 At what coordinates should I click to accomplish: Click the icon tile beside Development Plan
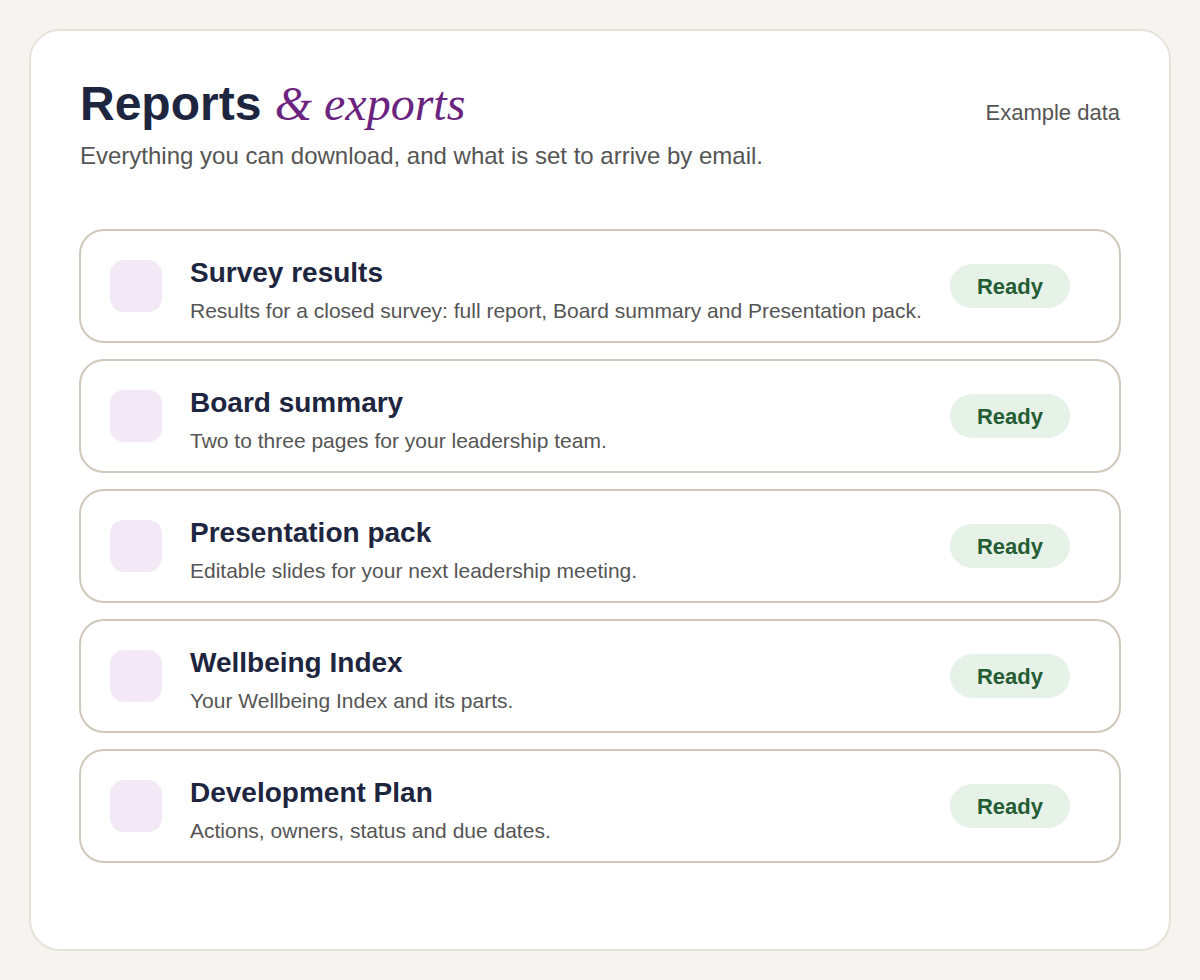[136, 806]
